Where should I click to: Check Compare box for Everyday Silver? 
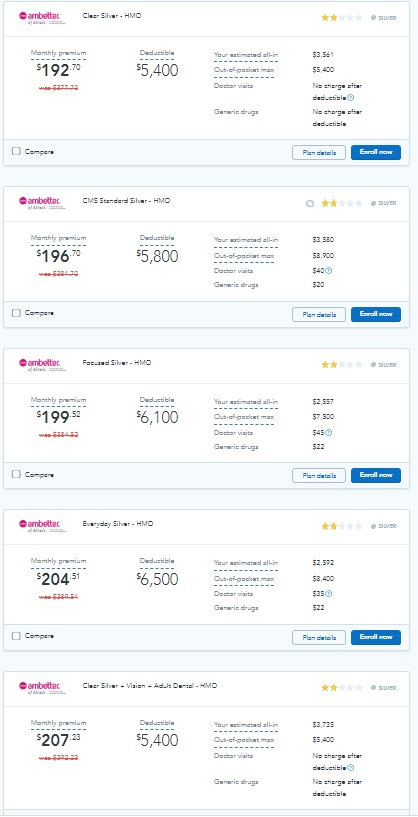pyautogui.click(x=16, y=636)
